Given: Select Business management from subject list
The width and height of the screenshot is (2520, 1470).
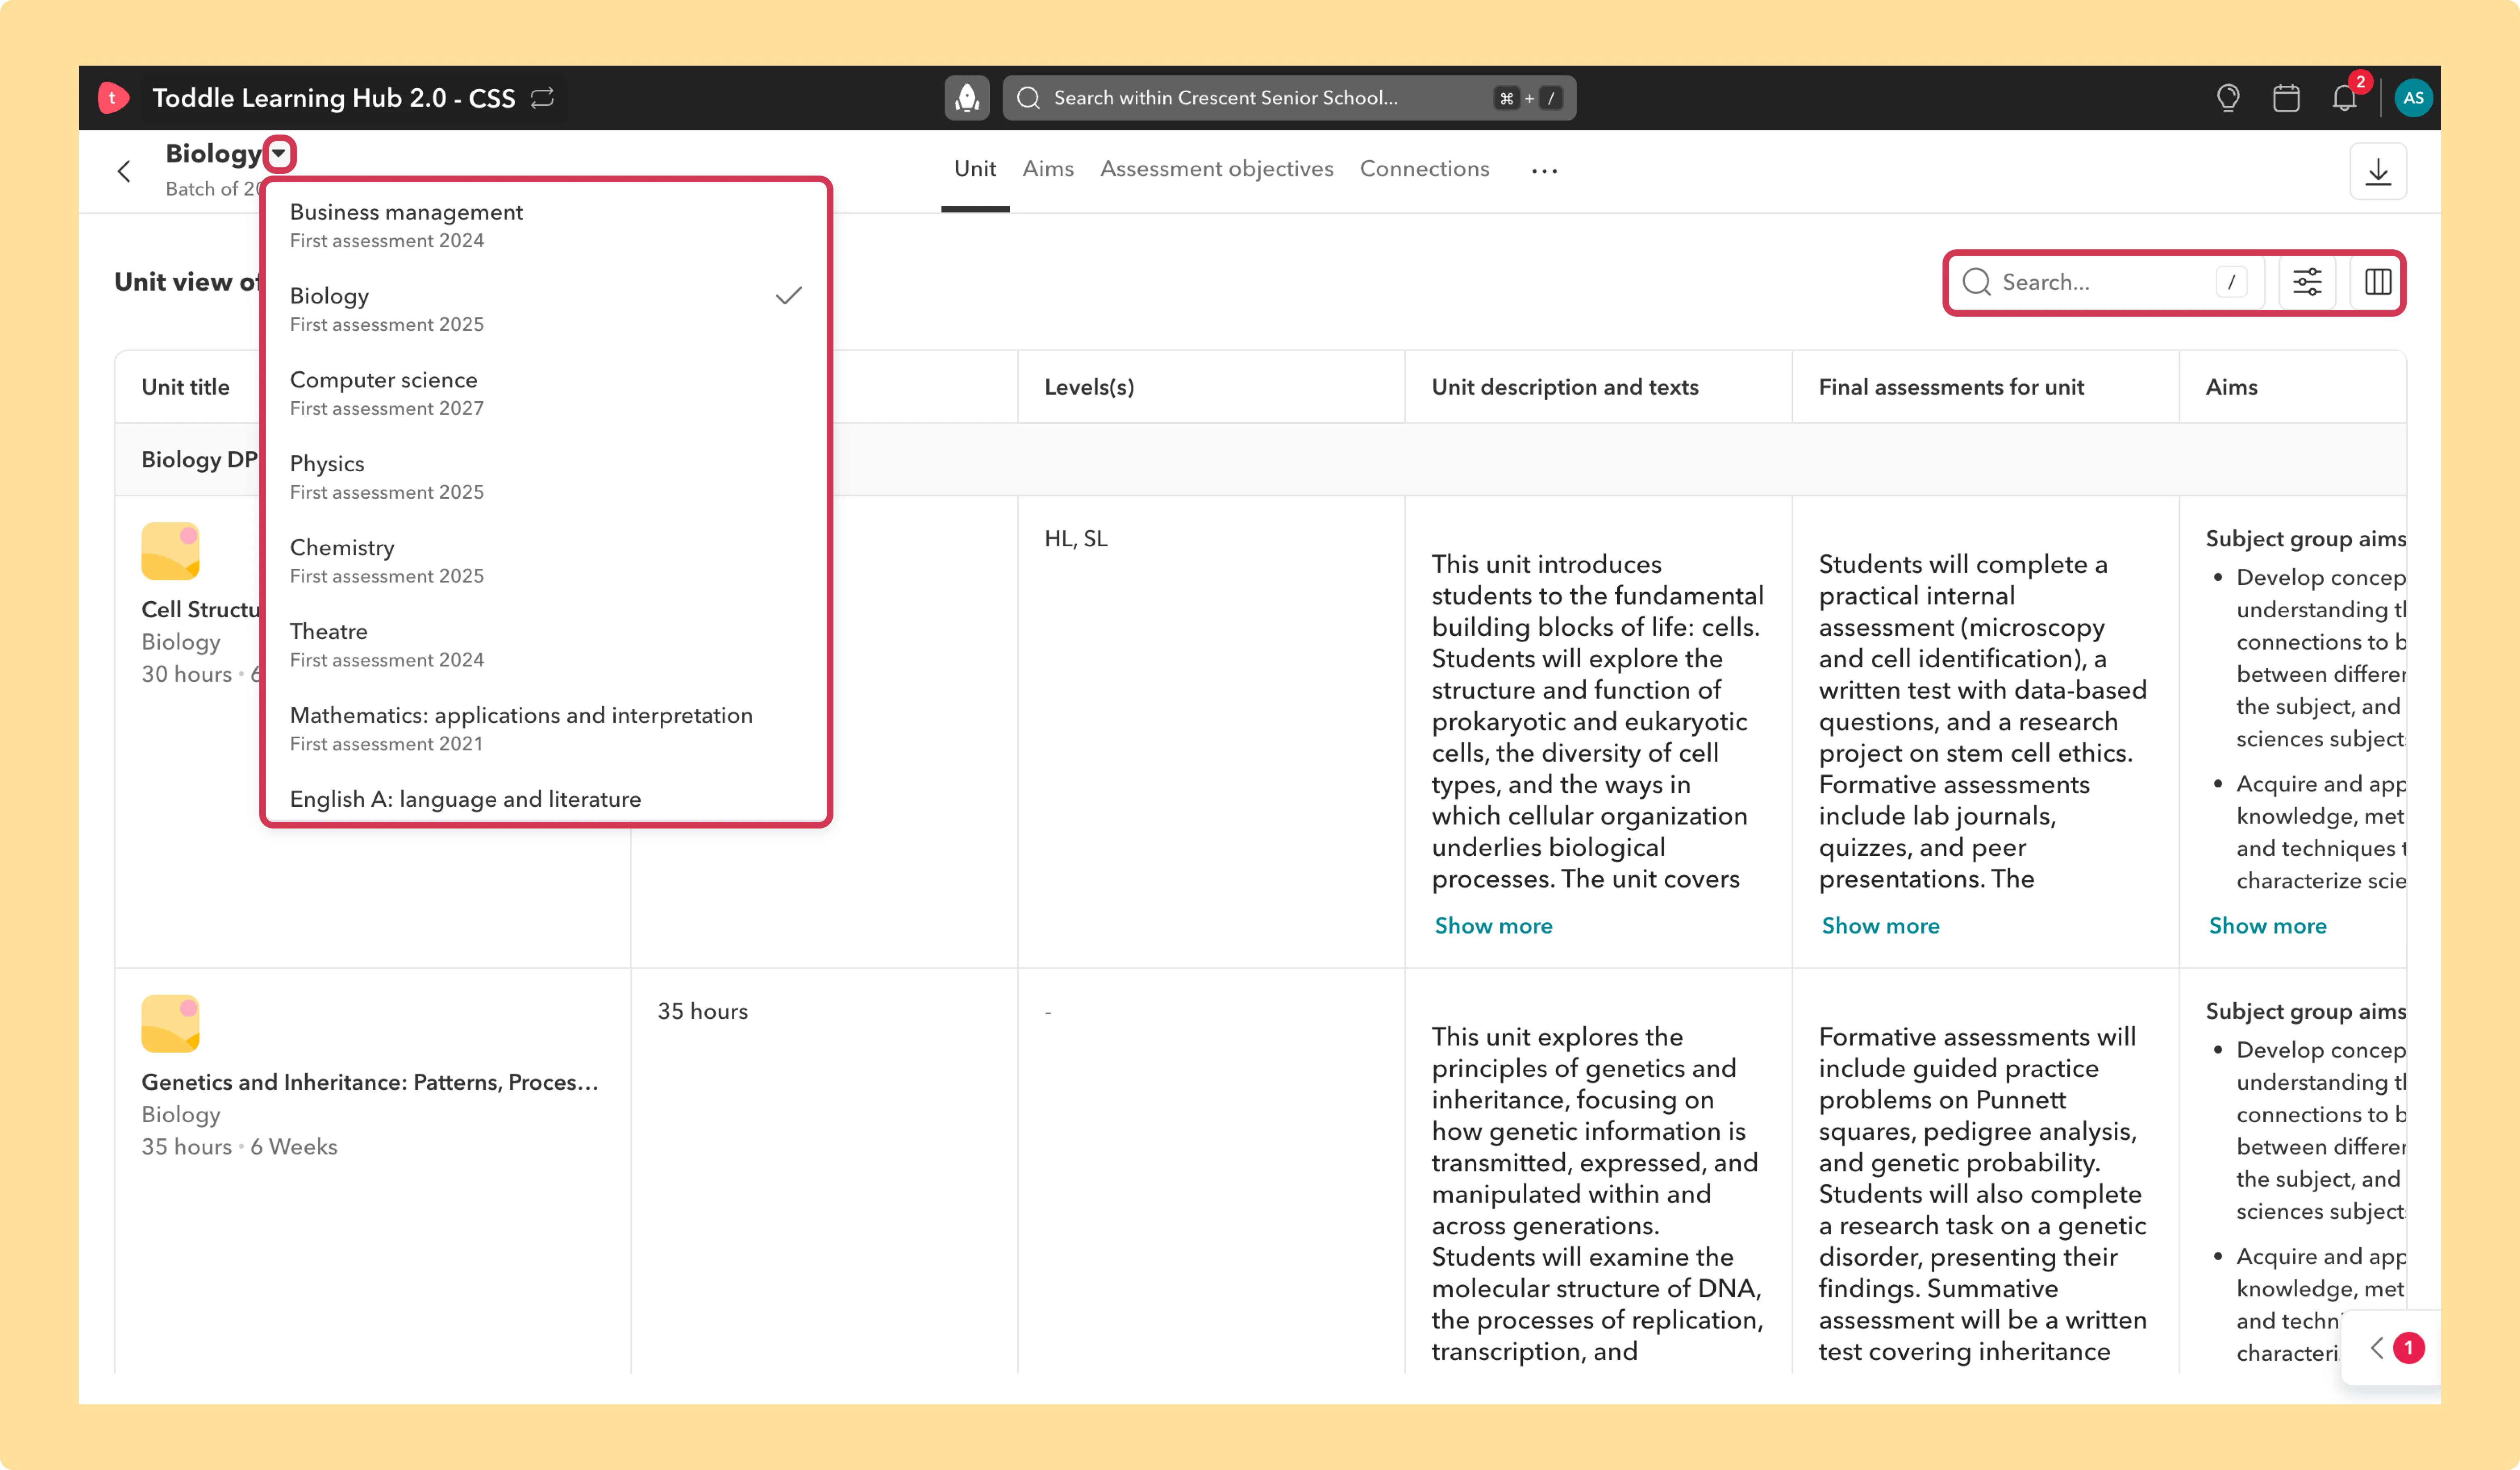Looking at the screenshot, I should (546, 225).
